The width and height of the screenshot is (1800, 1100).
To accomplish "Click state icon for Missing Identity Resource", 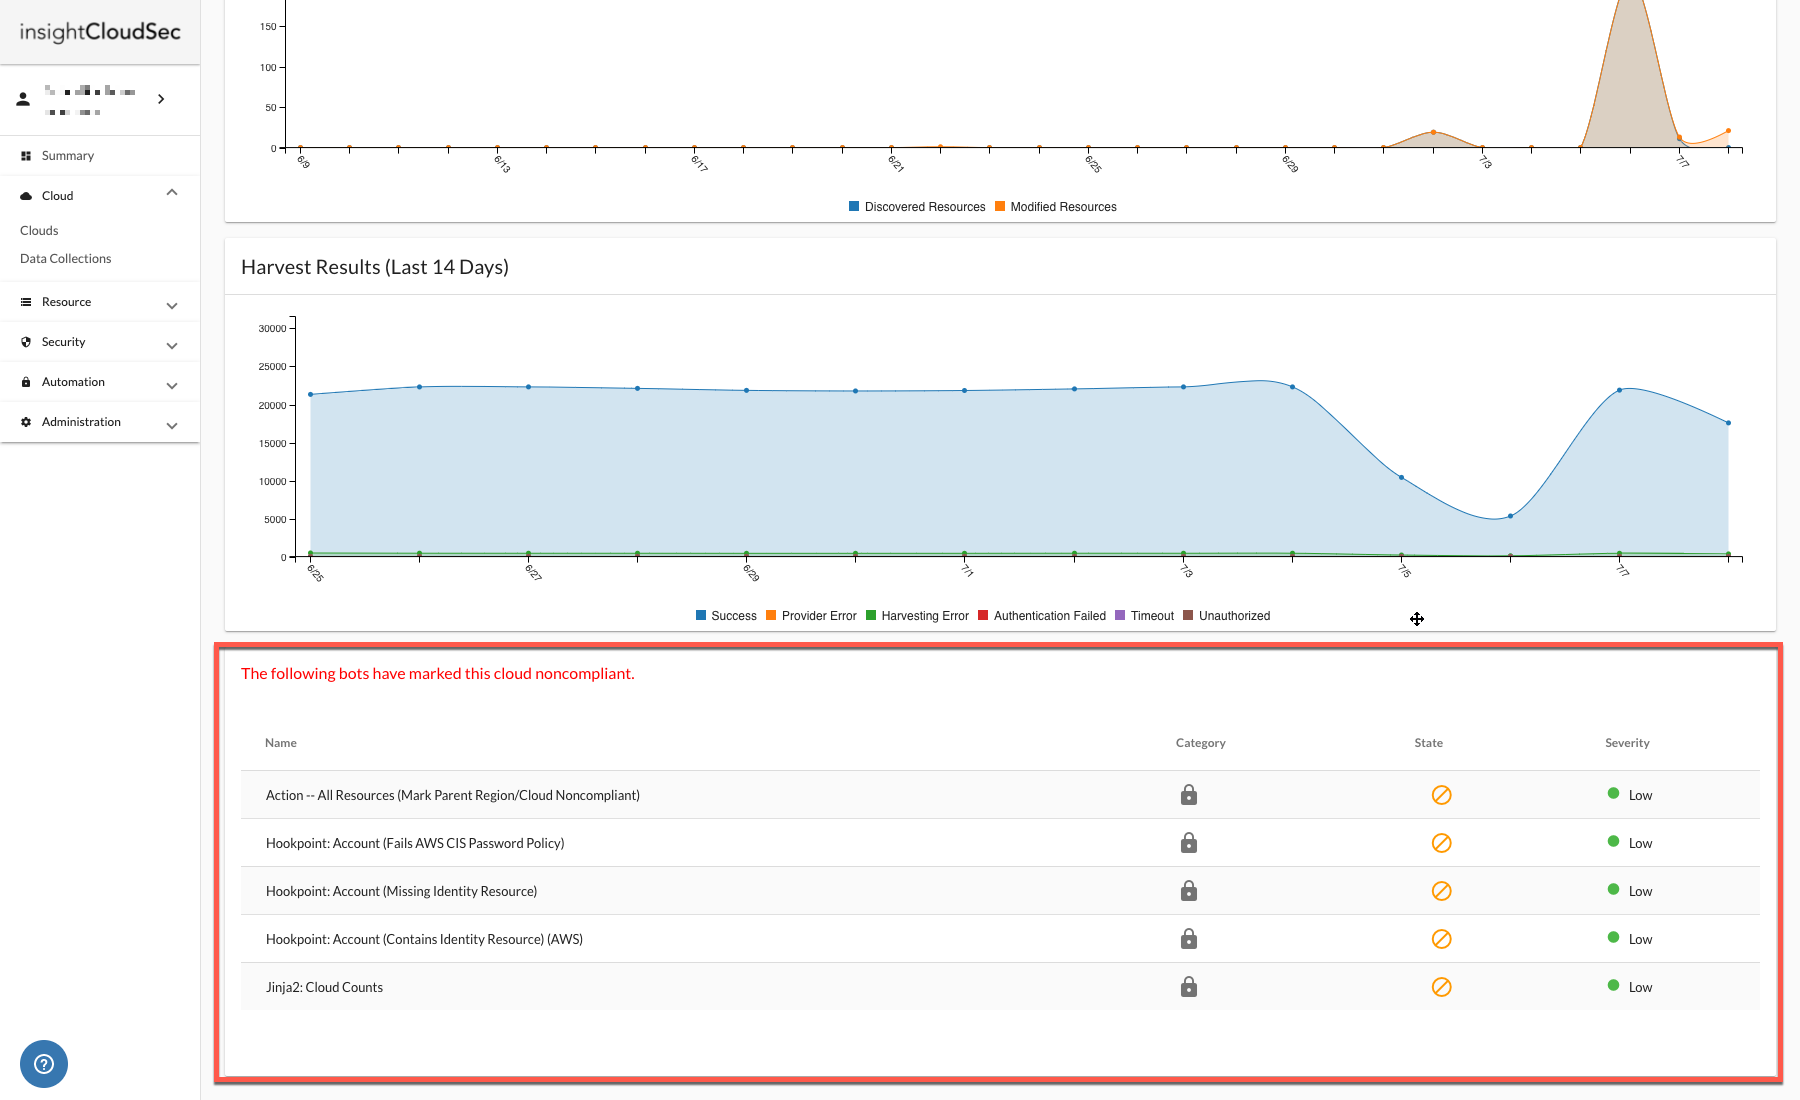I will [1441, 891].
